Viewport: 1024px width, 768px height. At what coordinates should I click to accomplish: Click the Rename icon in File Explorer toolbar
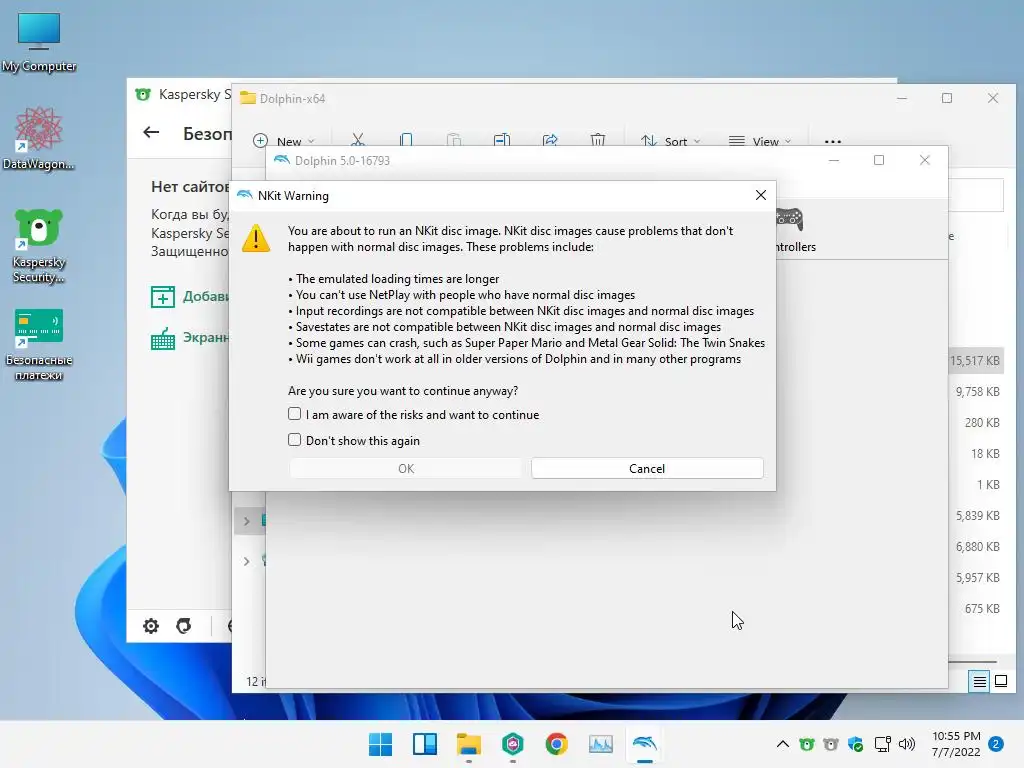tap(502, 140)
